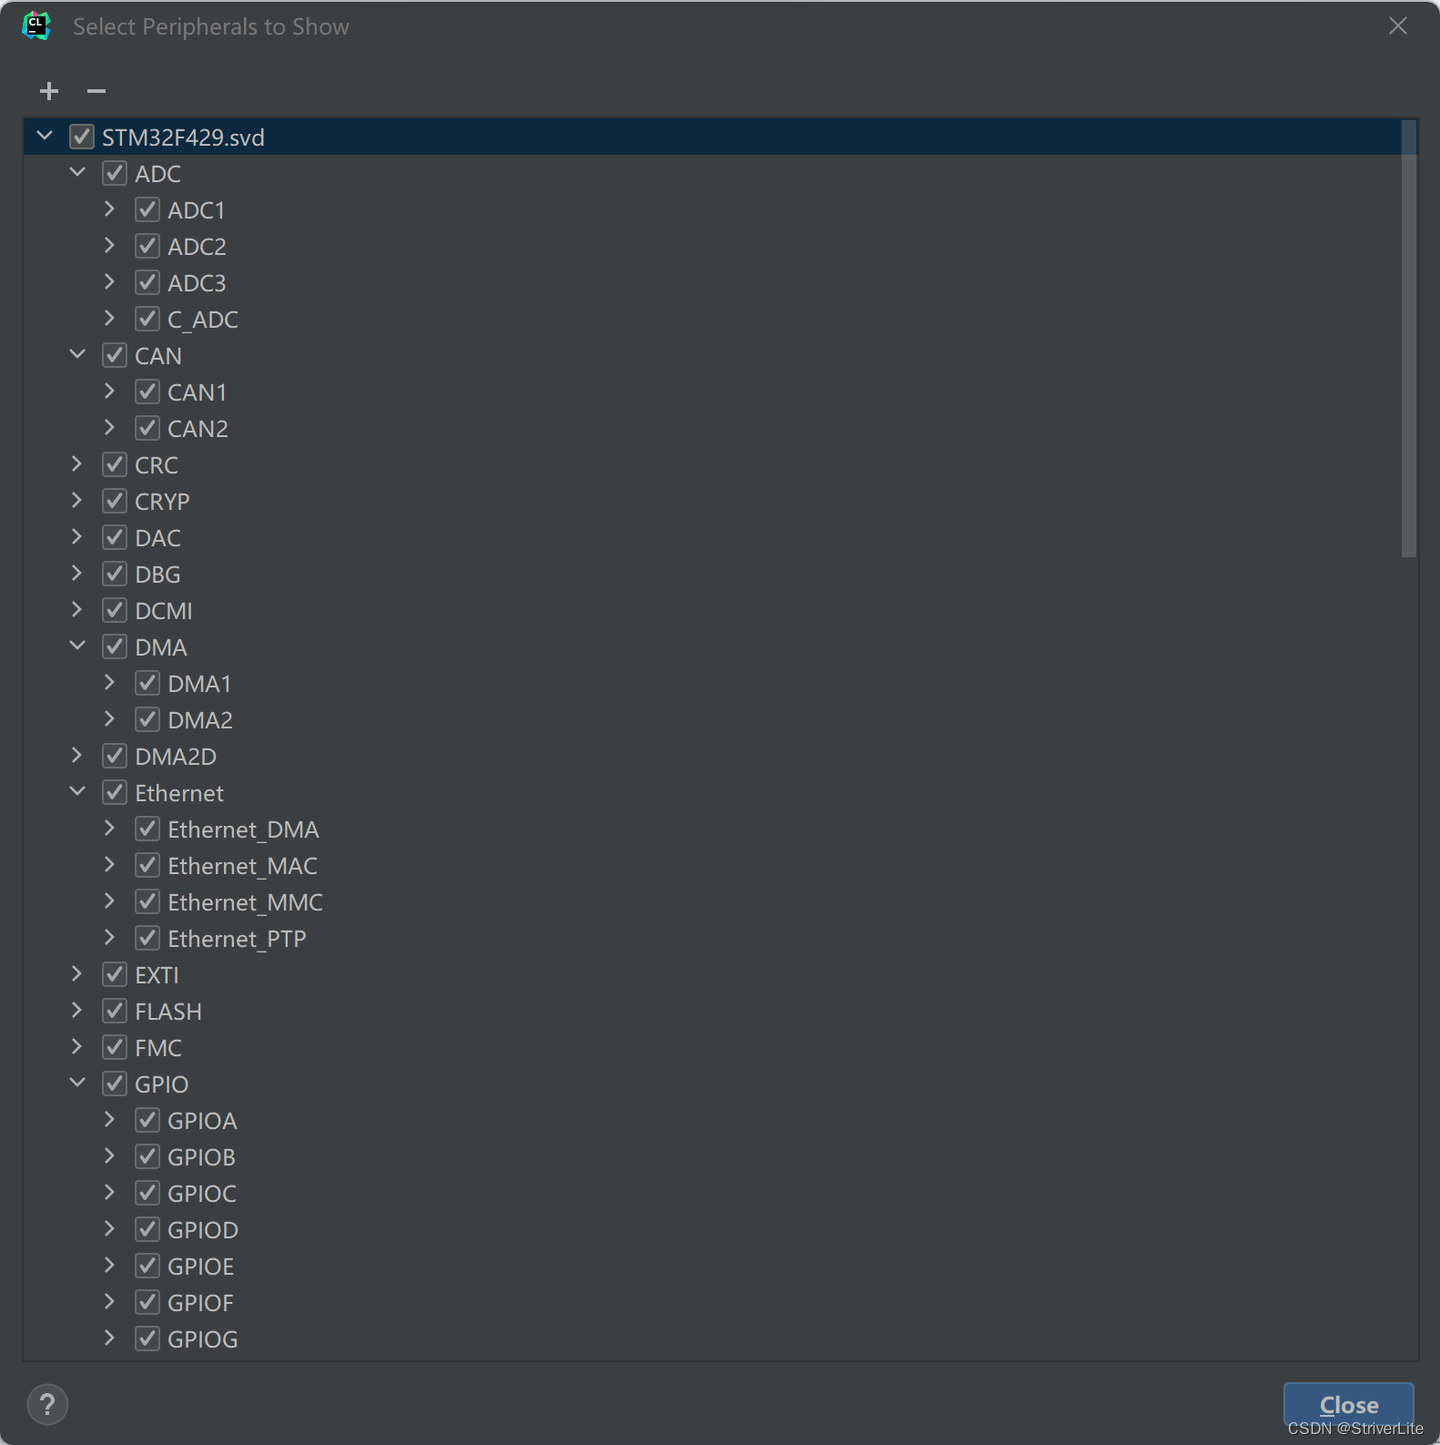
Task: Uncheck the GPIOD checkbox
Action: [x=147, y=1229]
